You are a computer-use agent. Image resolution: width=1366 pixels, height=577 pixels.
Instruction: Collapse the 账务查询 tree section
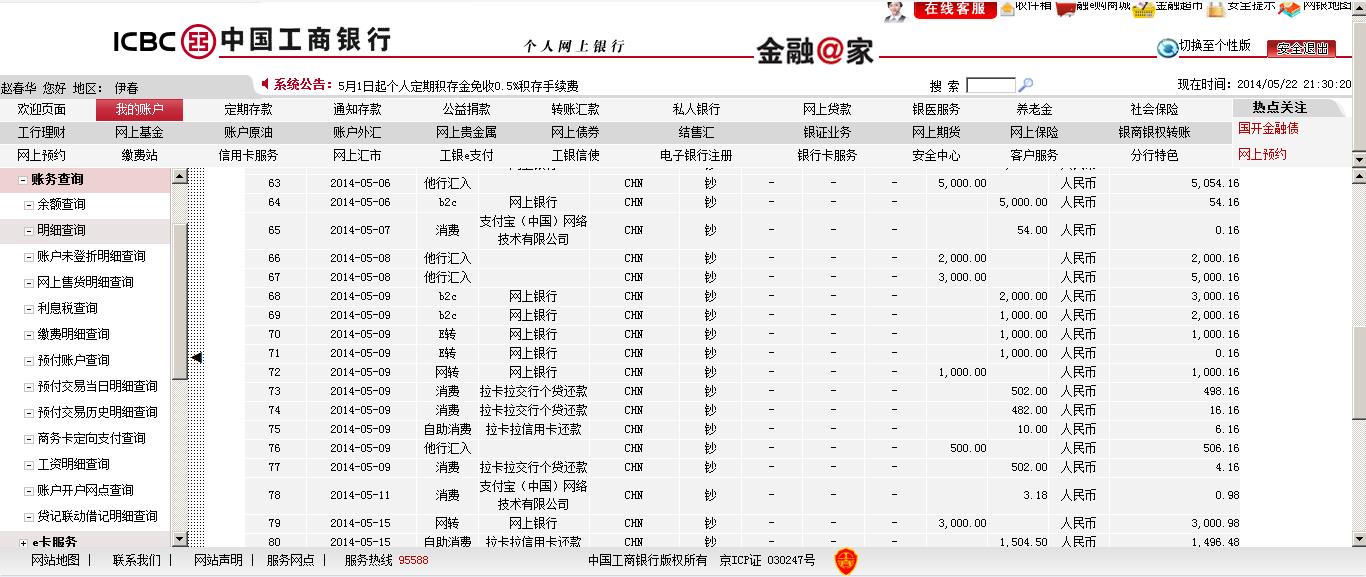[23, 180]
